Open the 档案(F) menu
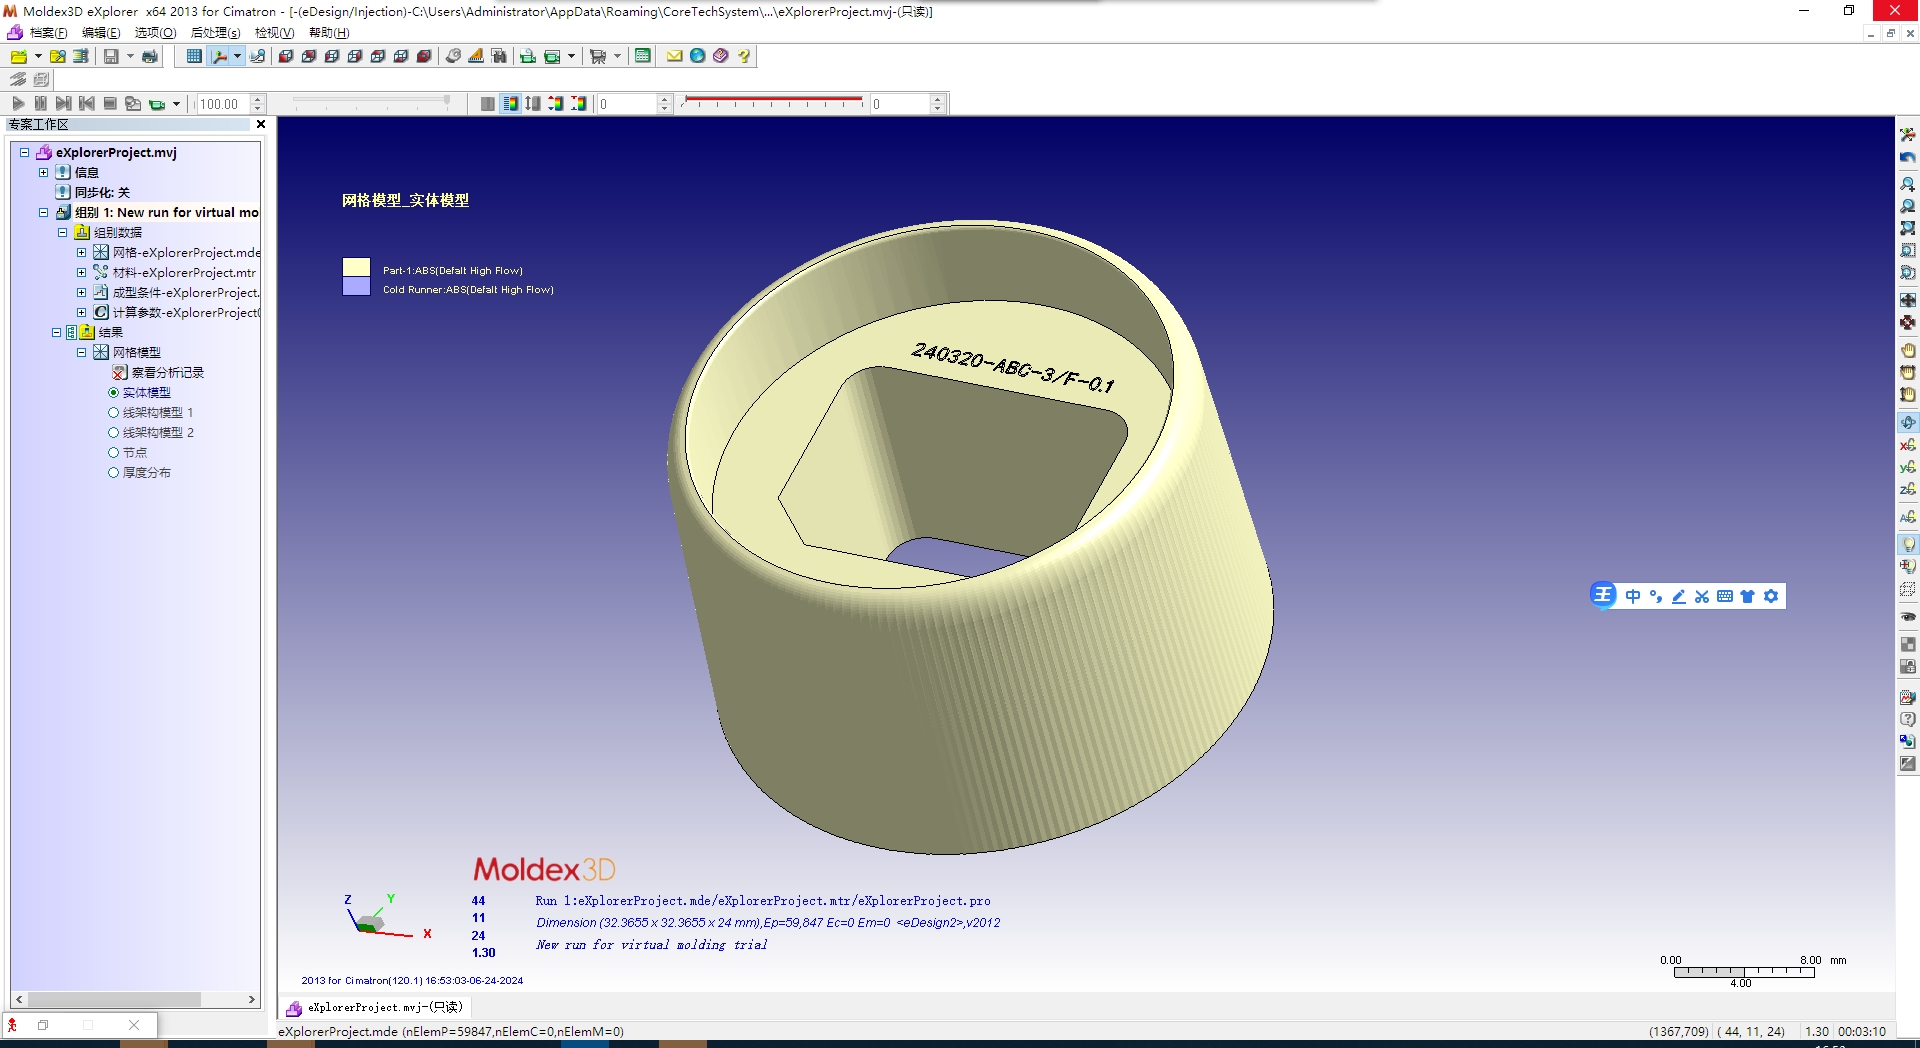Viewport: 1920px width, 1048px height. tap(48, 33)
